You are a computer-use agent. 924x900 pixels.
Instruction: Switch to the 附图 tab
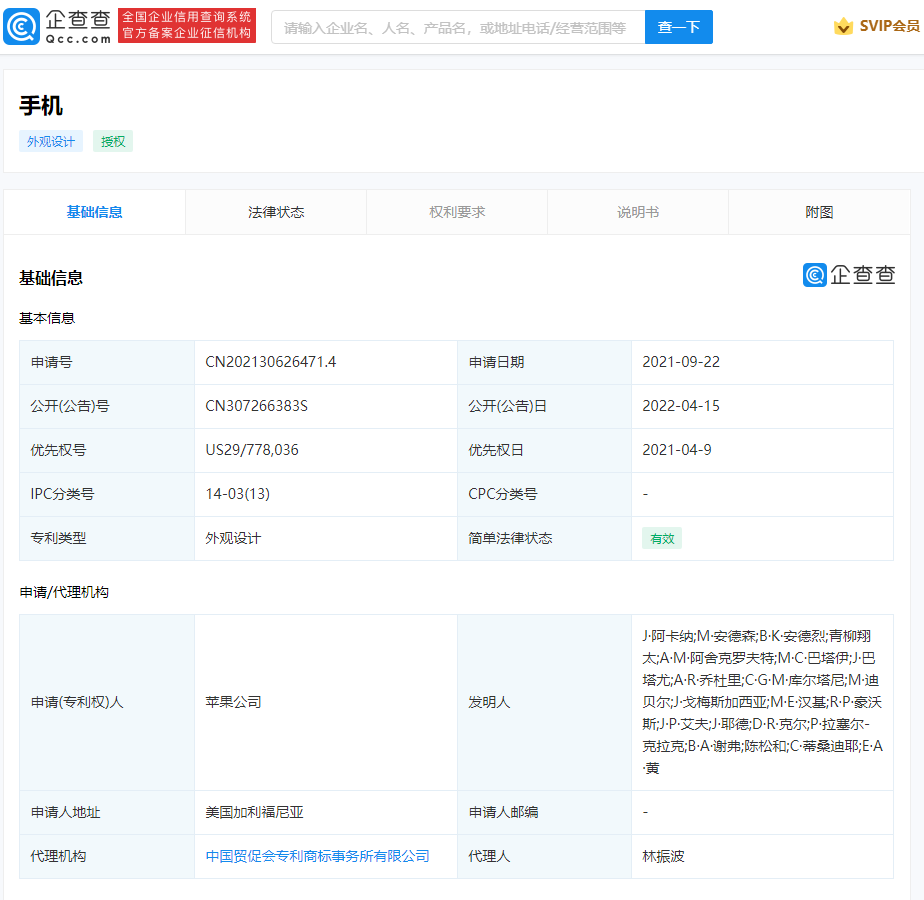click(819, 212)
